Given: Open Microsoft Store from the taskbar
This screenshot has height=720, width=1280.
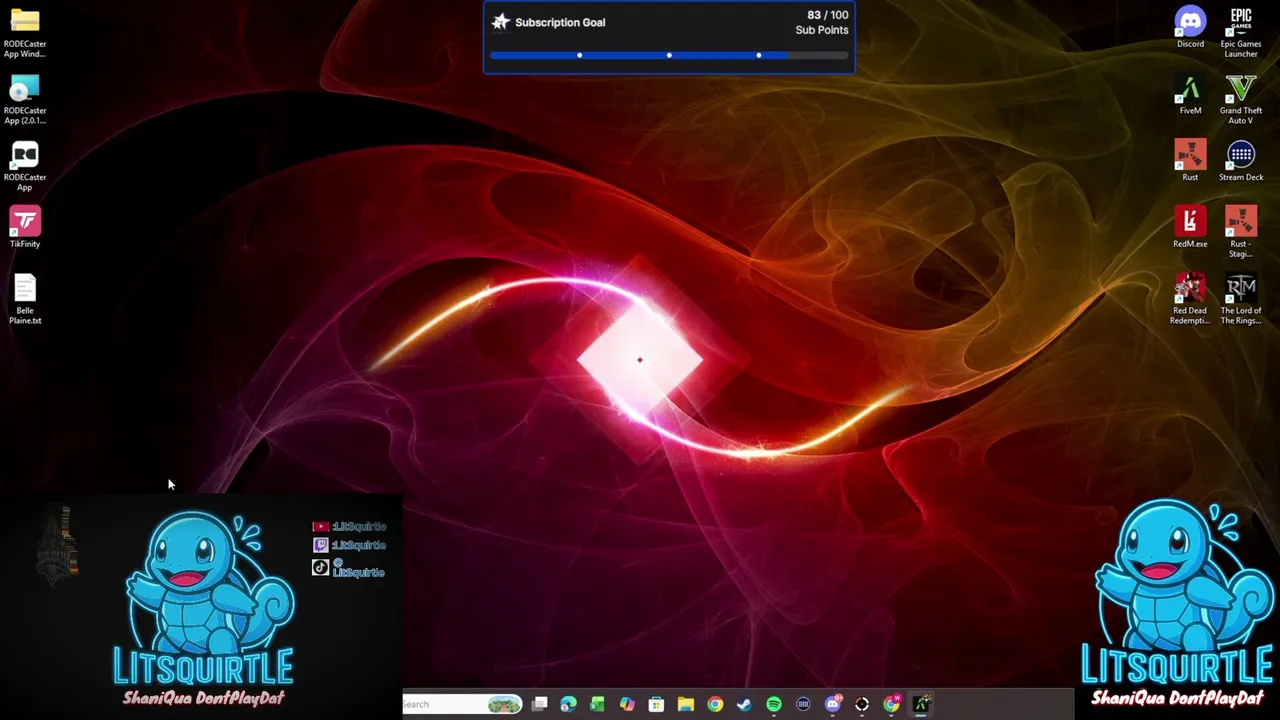Looking at the screenshot, I should [x=656, y=704].
